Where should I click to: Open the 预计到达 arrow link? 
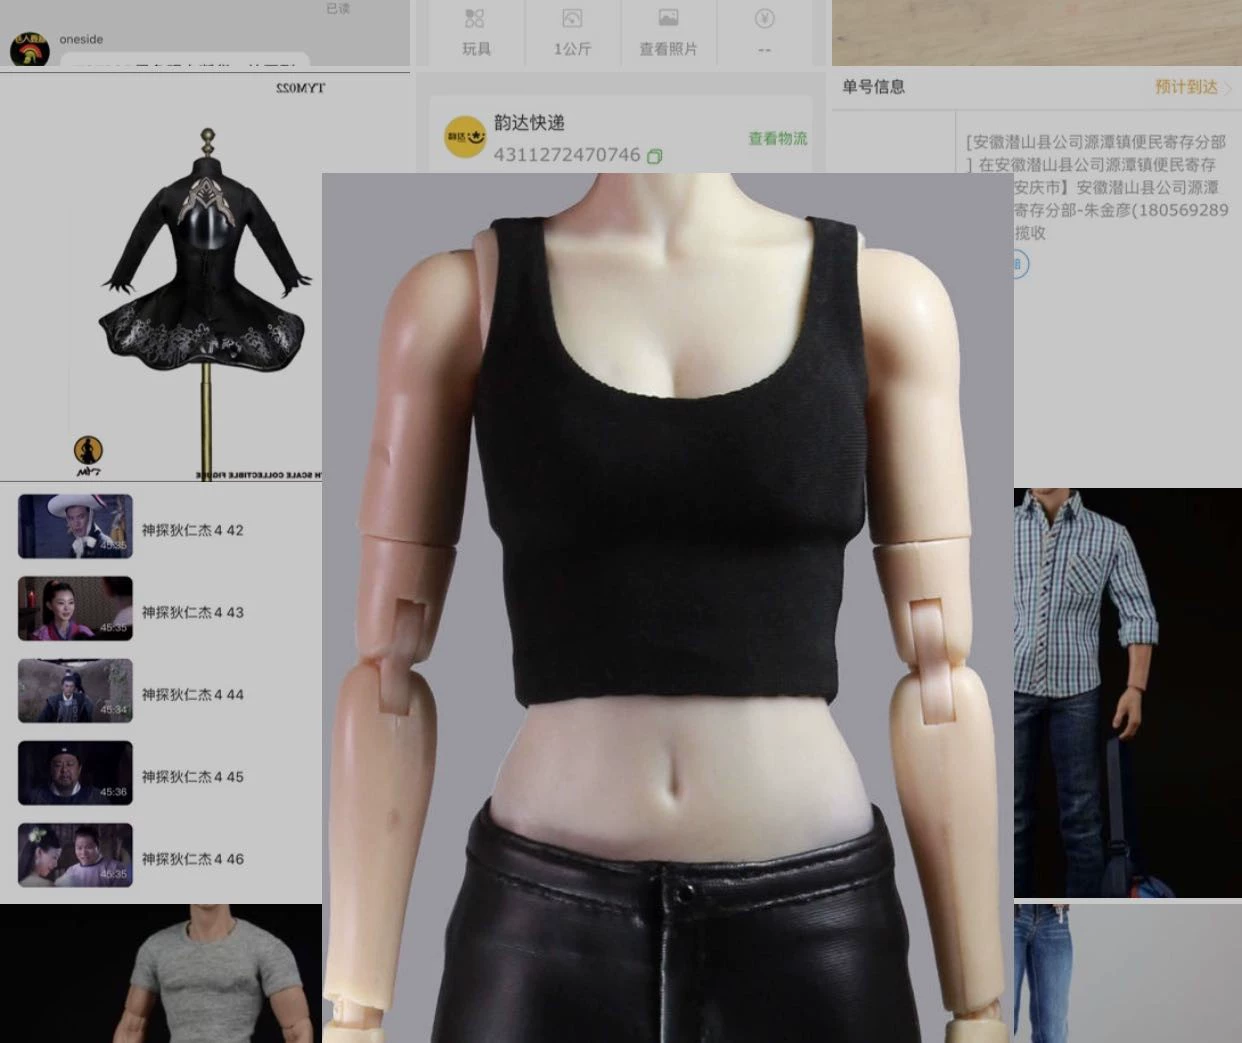(1193, 87)
